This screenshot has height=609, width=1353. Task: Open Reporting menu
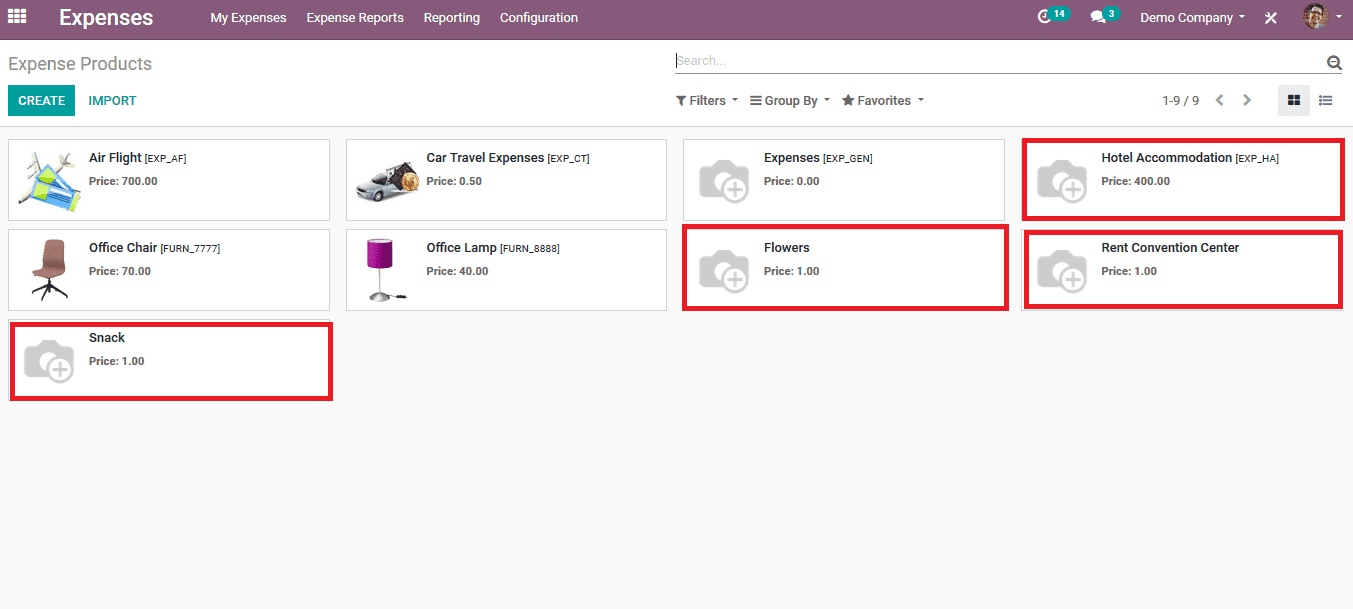[x=451, y=17]
